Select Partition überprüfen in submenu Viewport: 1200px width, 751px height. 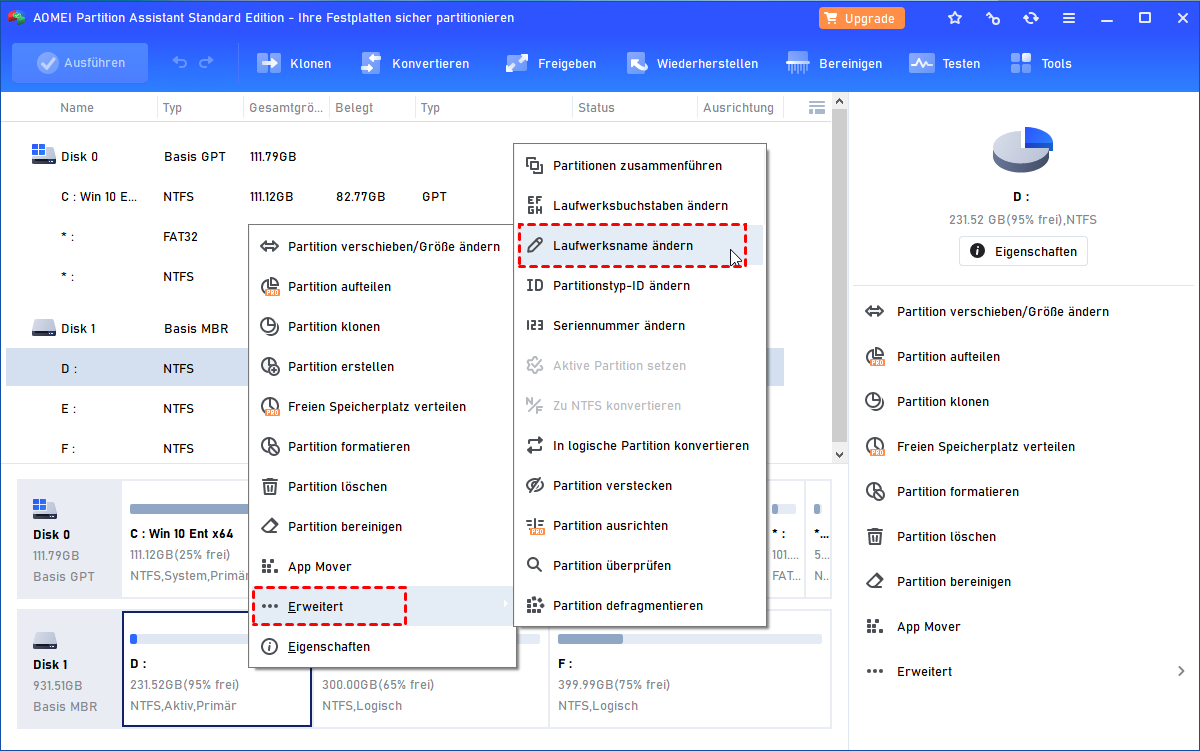click(640, 565)
